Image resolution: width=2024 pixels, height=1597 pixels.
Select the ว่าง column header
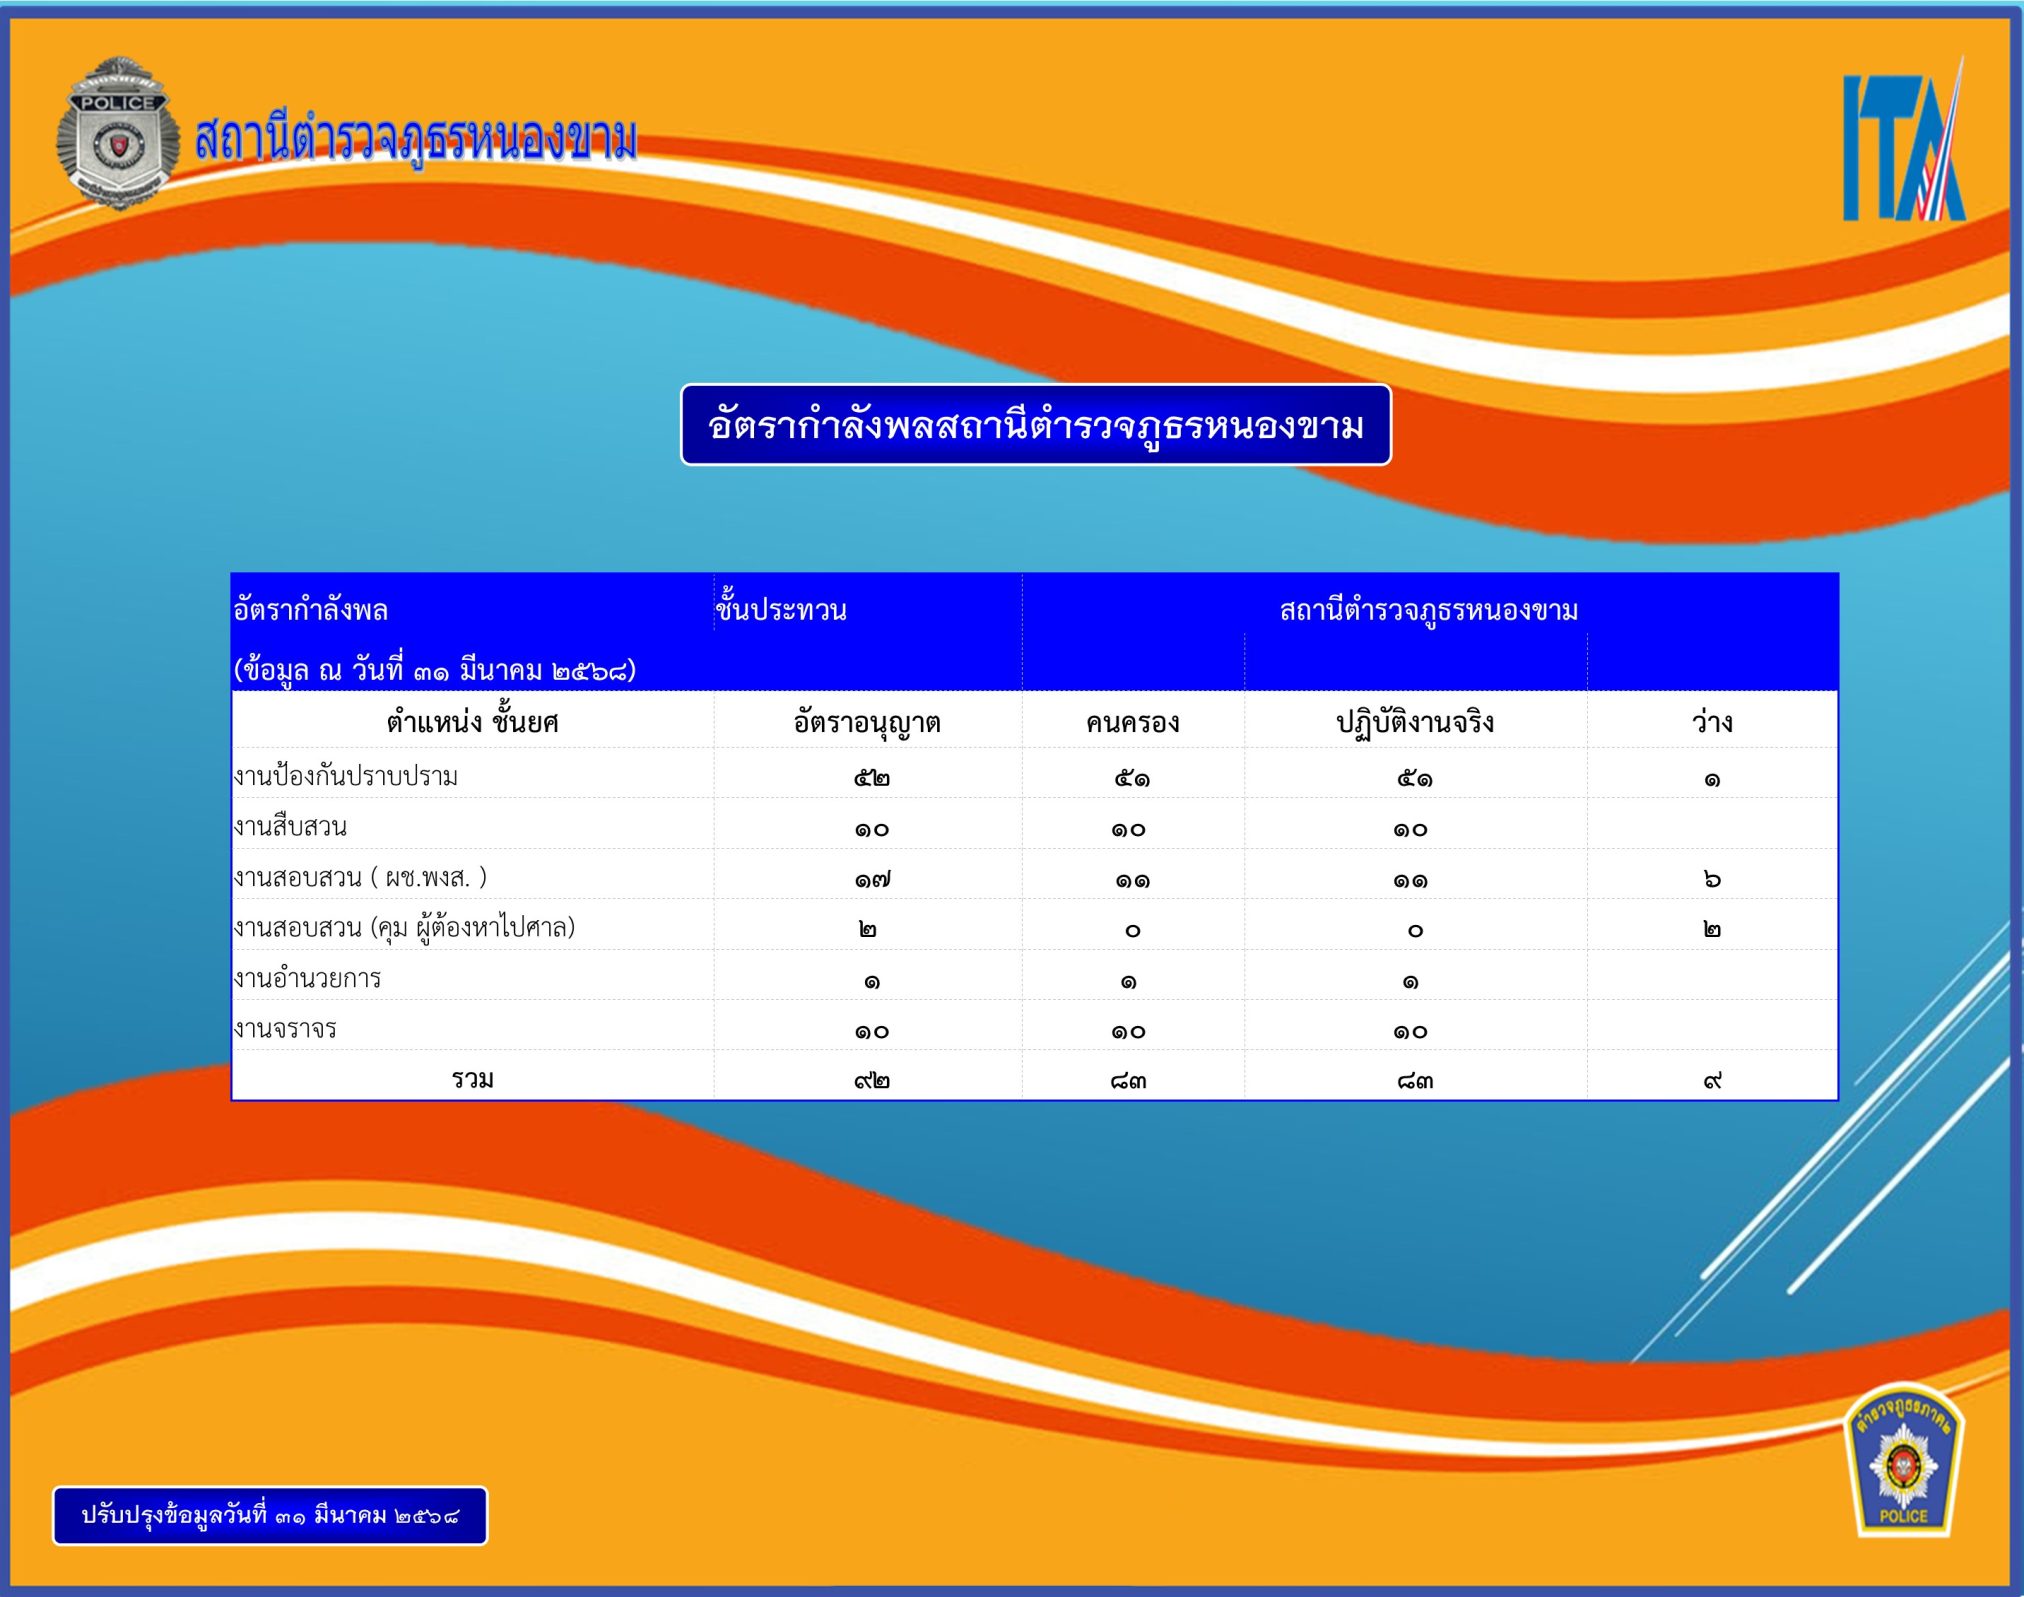coord(1711,722)
